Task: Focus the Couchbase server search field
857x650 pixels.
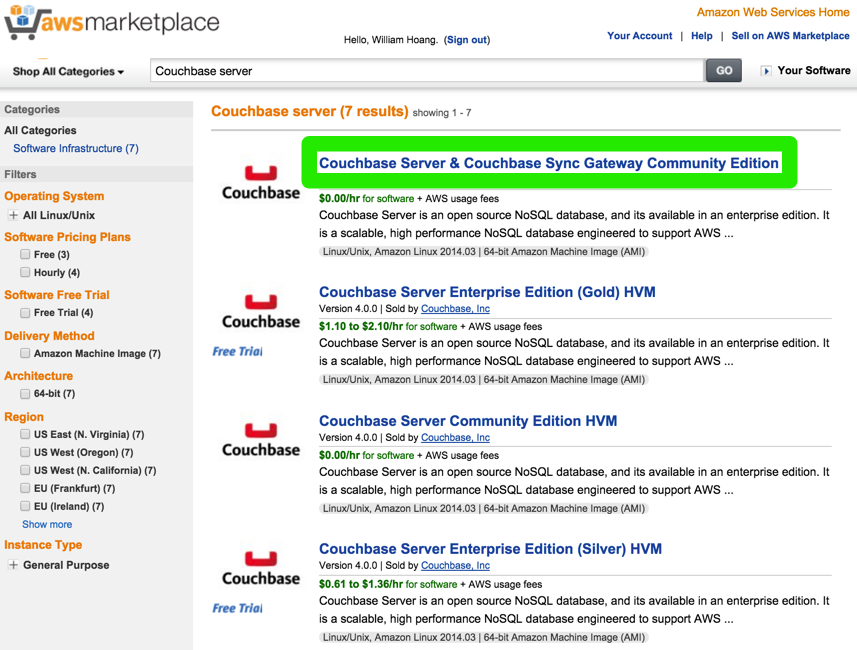Action: 427,71
